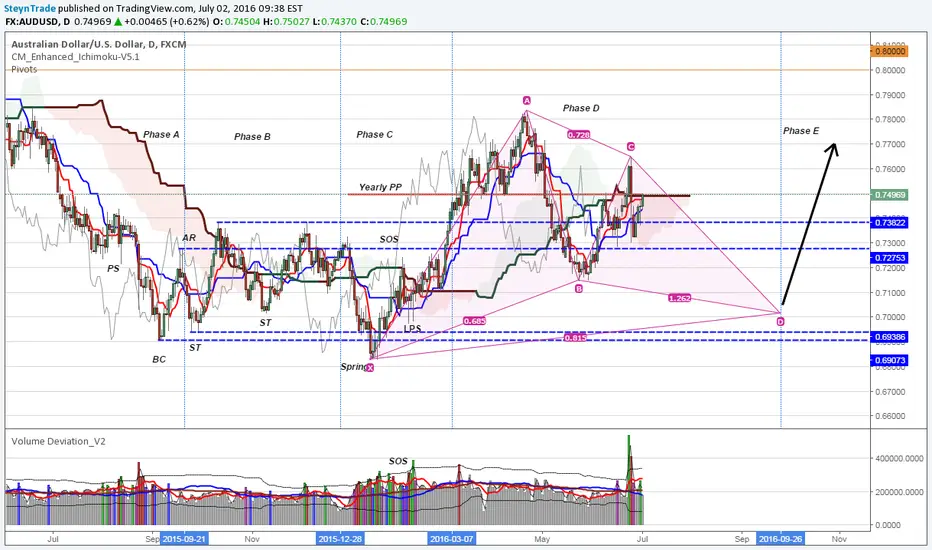Click the 0.685 harmonic ratio label
This screenshot has height=550, width=932.
[474, 321]
